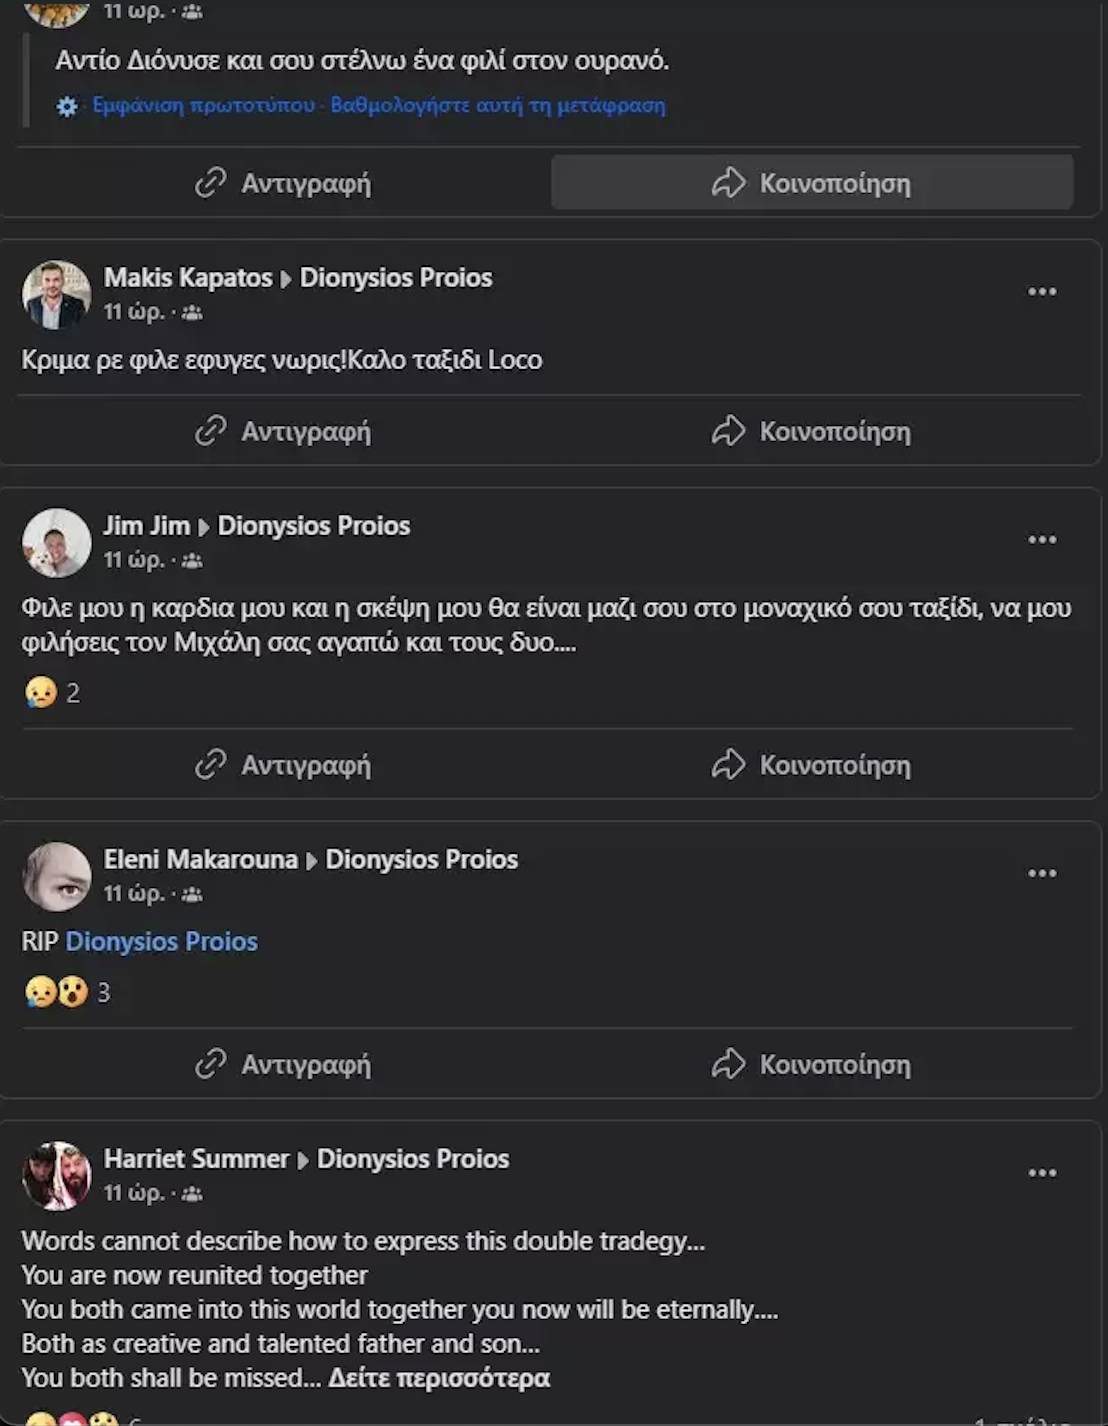The image size is (1108, 1426).
Task: Open three-dot menu on Jim Jim post
Action: tap(1042, 540)
